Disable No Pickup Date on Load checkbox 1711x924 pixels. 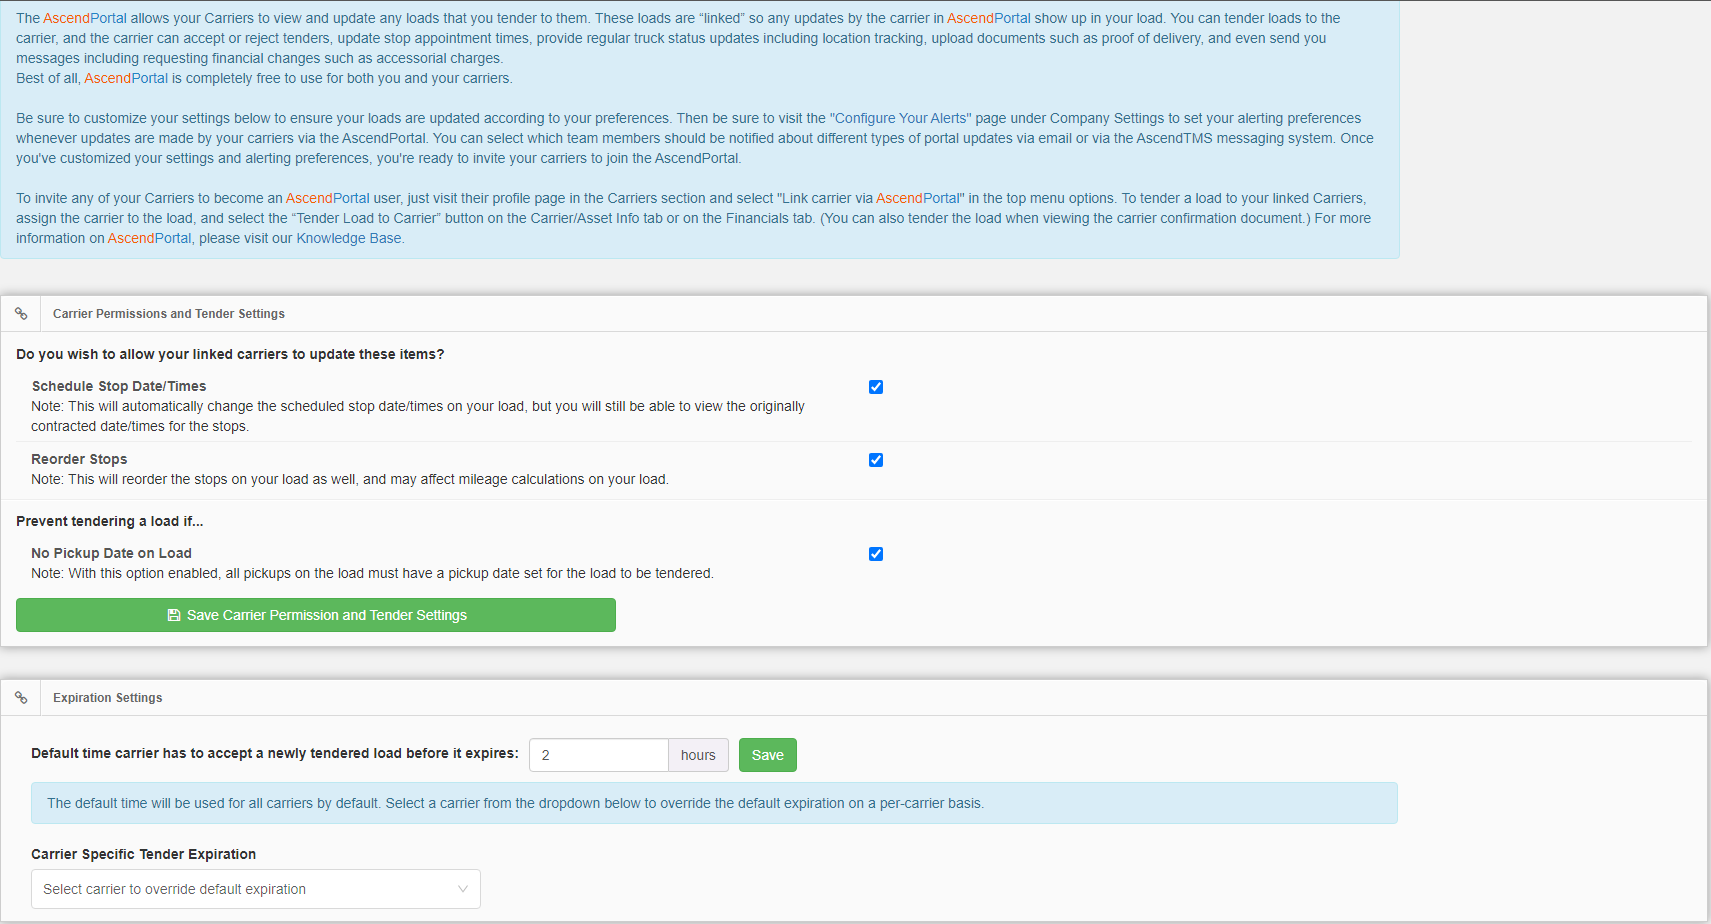876,554
